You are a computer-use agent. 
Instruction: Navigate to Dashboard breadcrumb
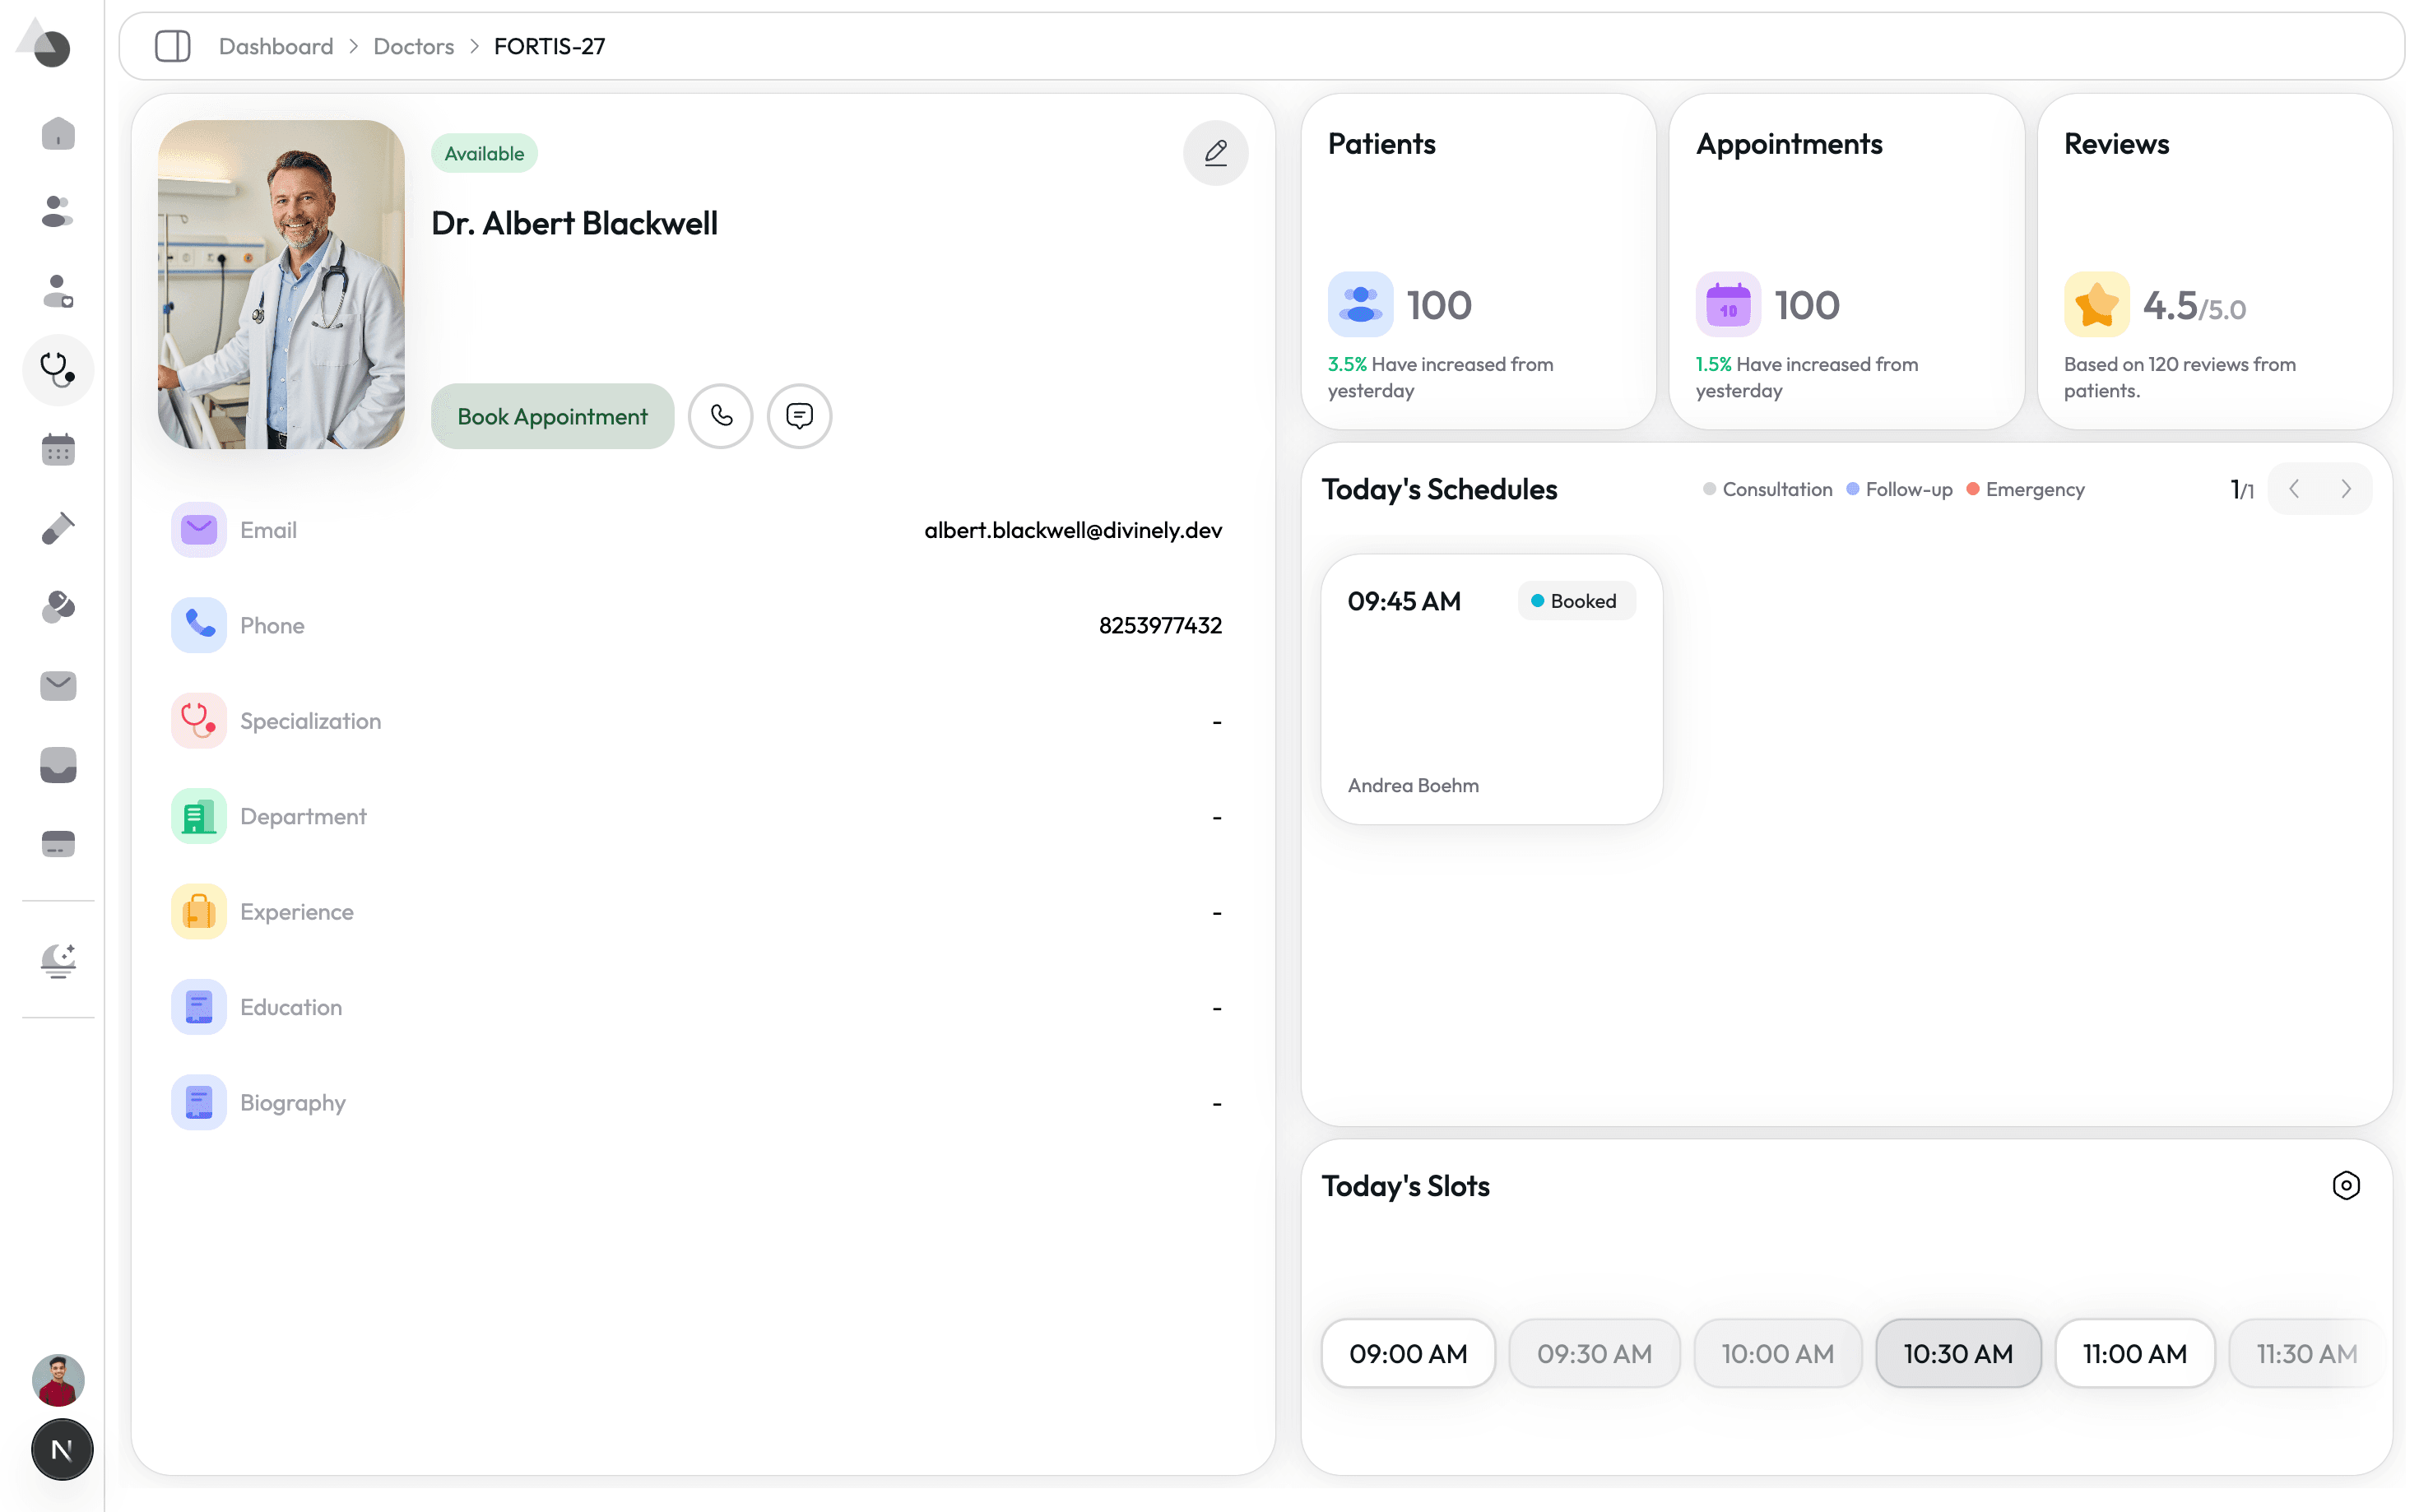[276, 46]
